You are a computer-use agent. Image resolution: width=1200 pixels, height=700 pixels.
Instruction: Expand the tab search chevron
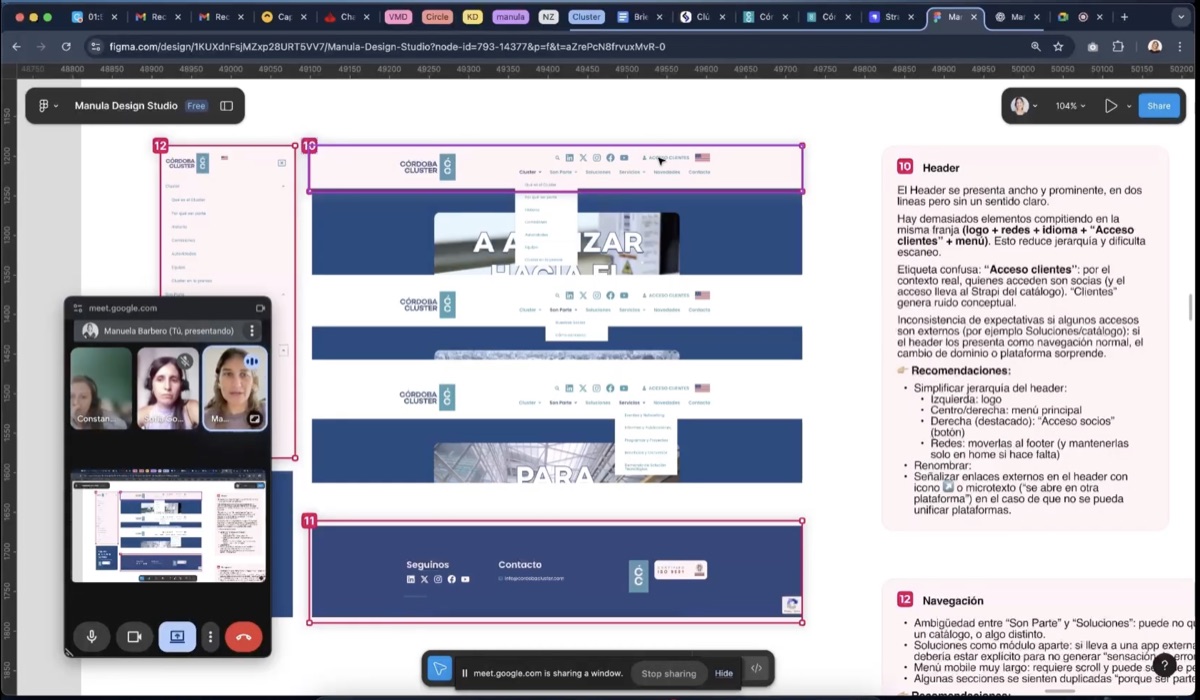coord(1182,17)
